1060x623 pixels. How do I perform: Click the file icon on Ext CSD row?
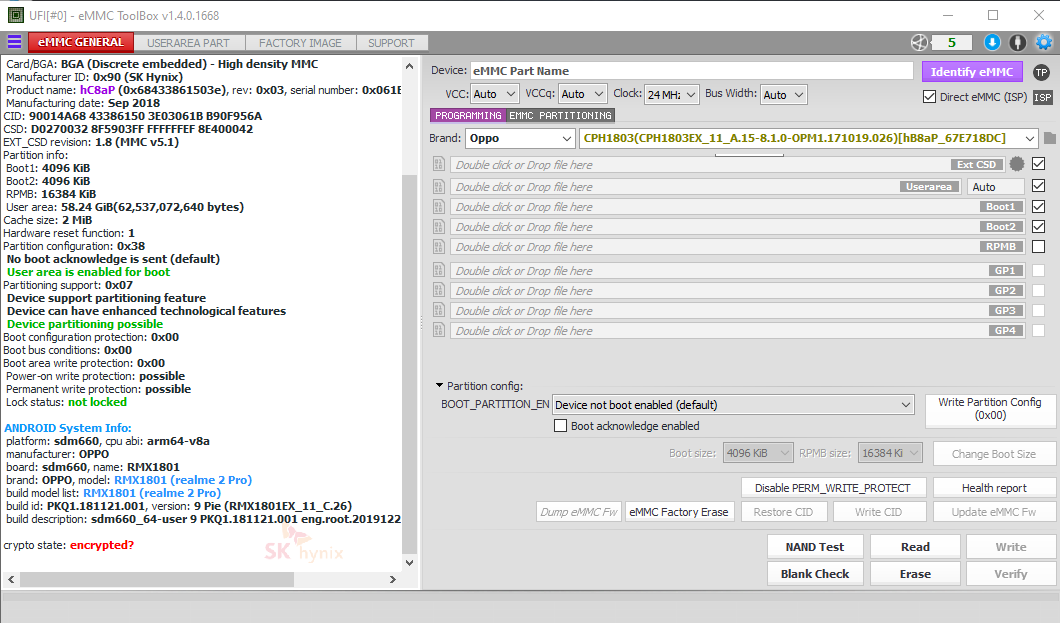439,164
